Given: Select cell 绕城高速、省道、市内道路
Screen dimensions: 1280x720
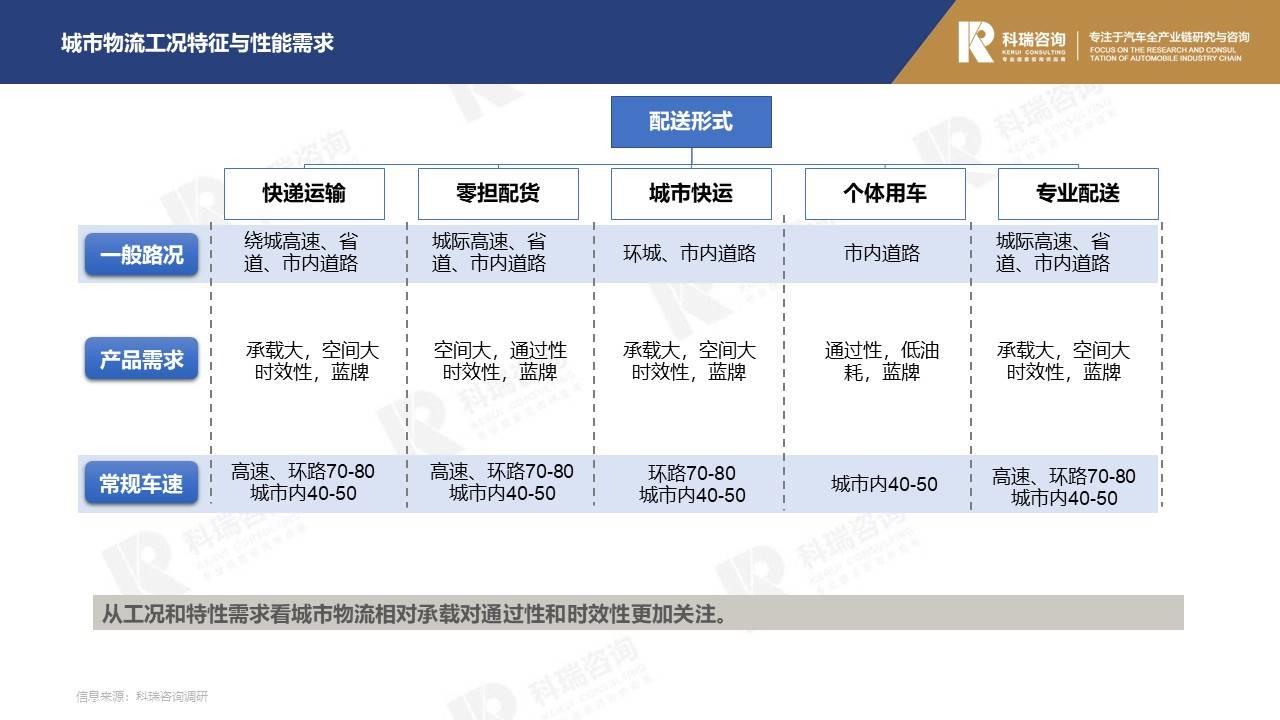Looking at the screenshot, I should (x=301, y=253).
